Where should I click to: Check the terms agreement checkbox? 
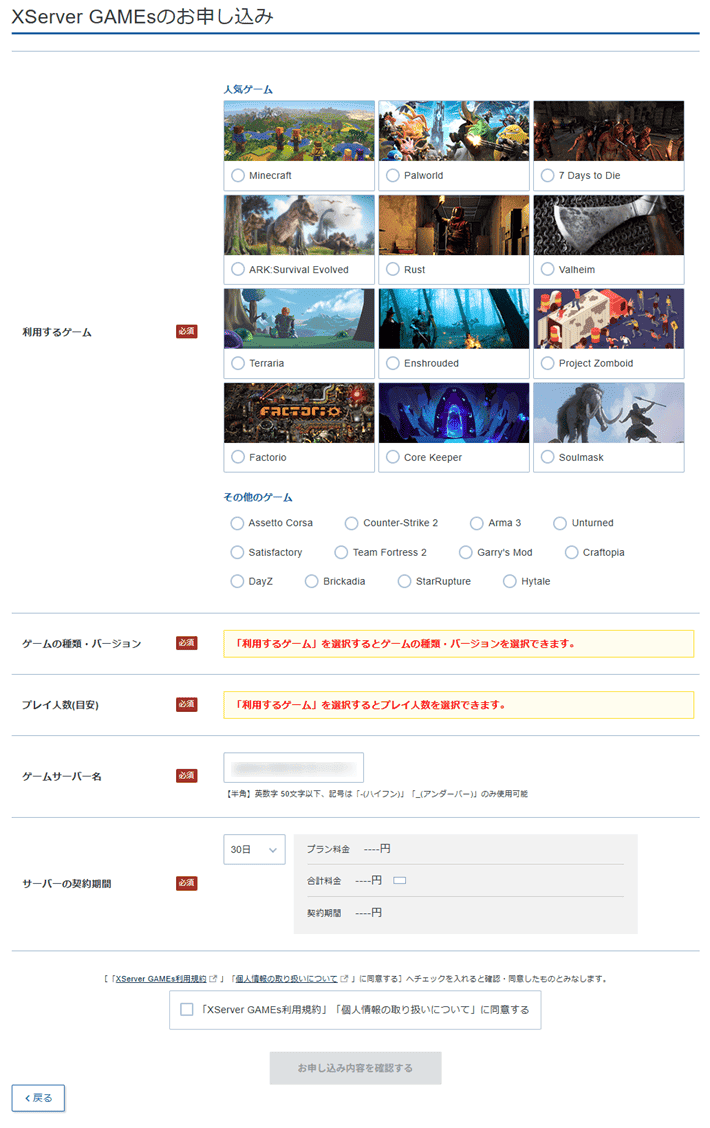(187, 1009)
